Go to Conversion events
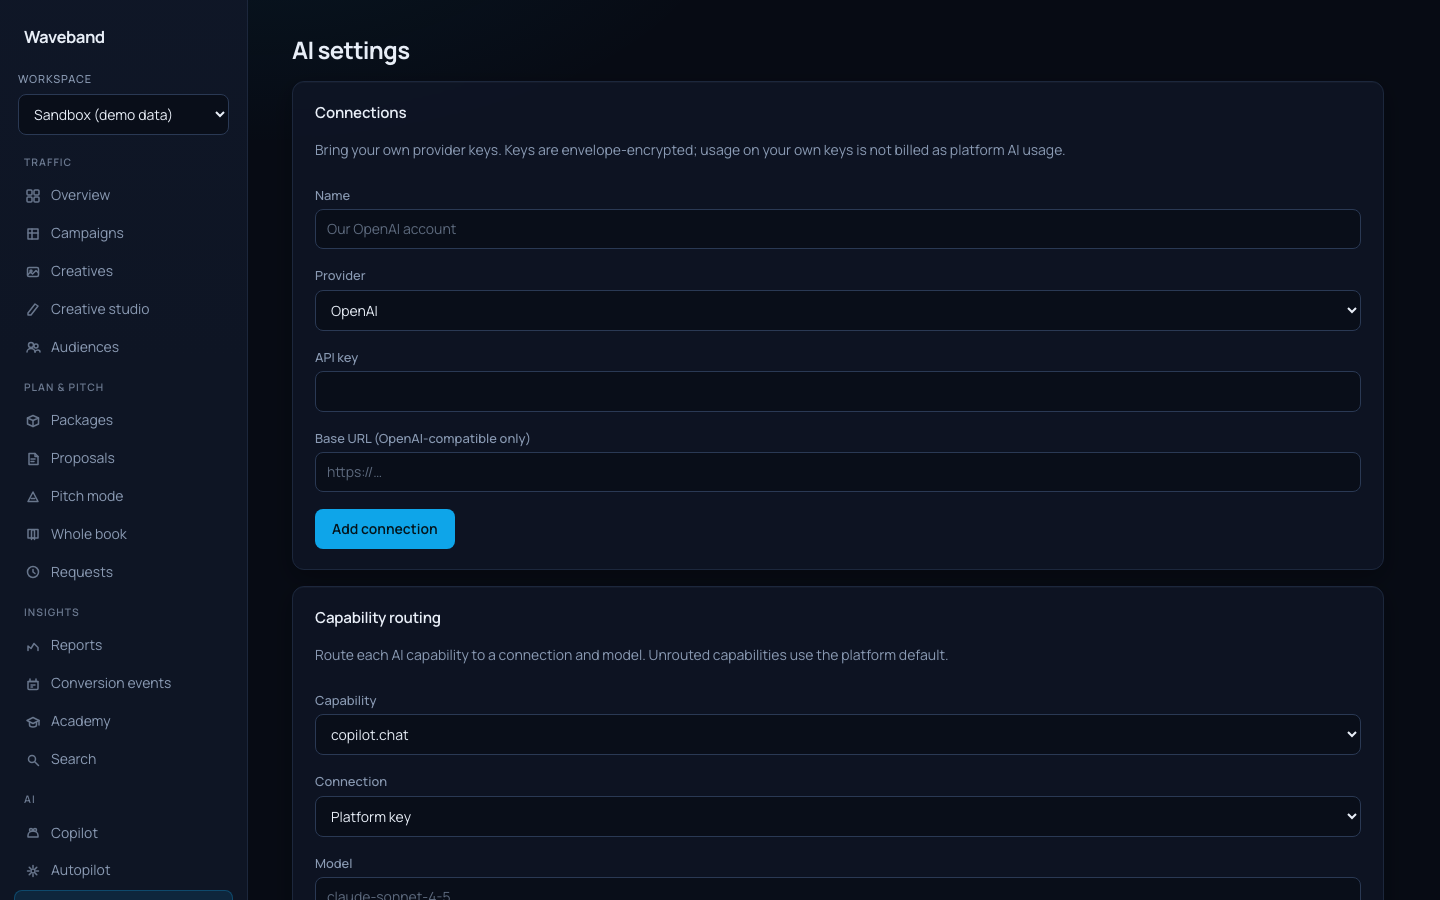The height and width of the screenshot is (900, 1440). pos(123,683)
